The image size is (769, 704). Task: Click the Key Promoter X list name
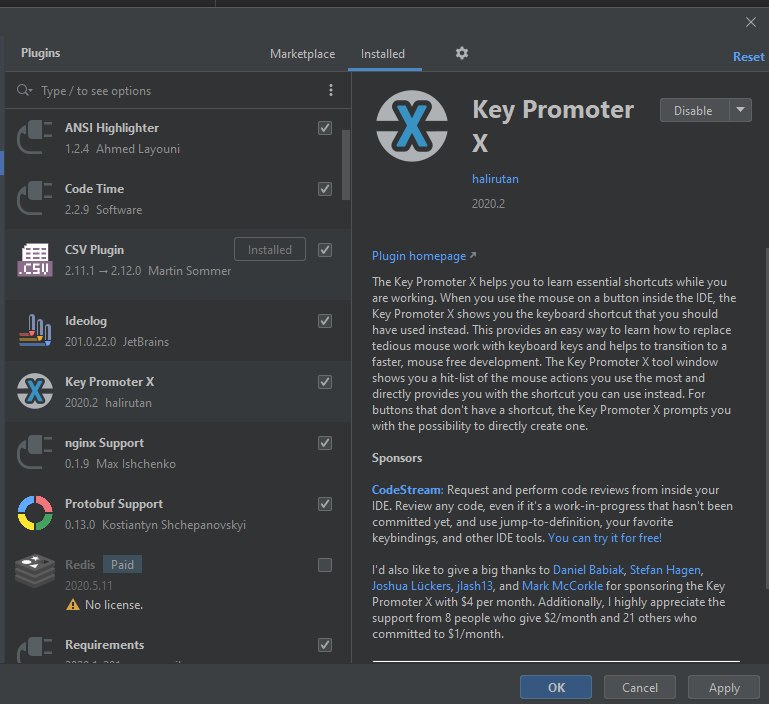tap(109, 382)
